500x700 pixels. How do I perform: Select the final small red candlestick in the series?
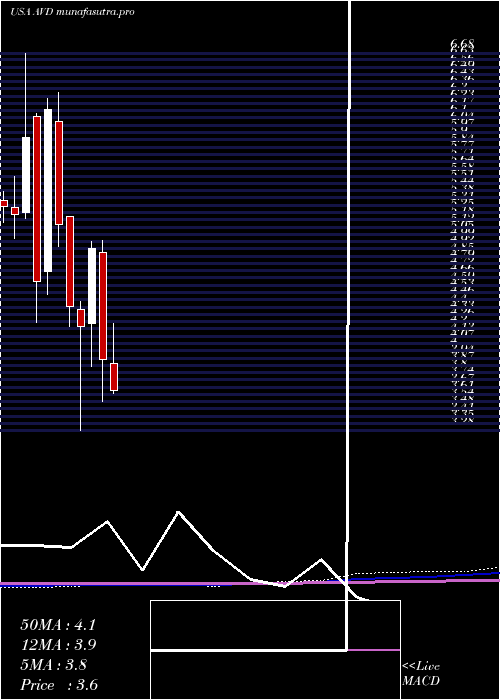click(114, 377)
